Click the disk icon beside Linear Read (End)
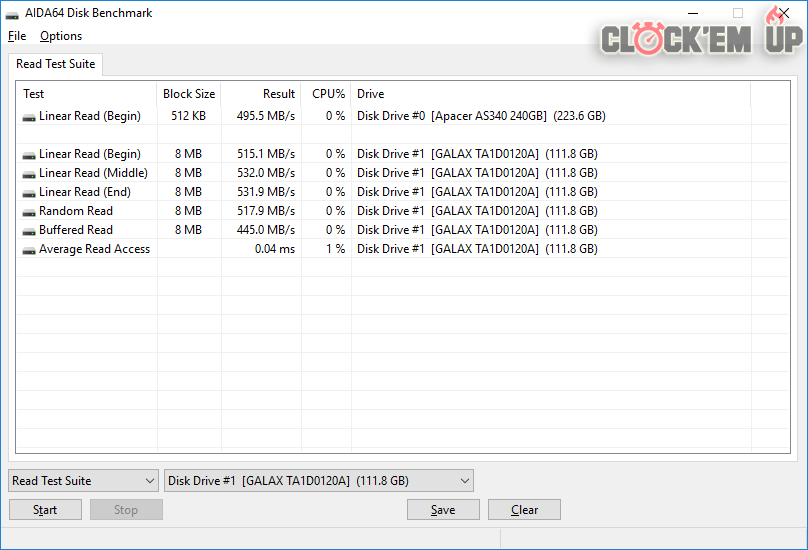Image resolution: width=808 pixels, height=550 pixels. tap(29, 193)
